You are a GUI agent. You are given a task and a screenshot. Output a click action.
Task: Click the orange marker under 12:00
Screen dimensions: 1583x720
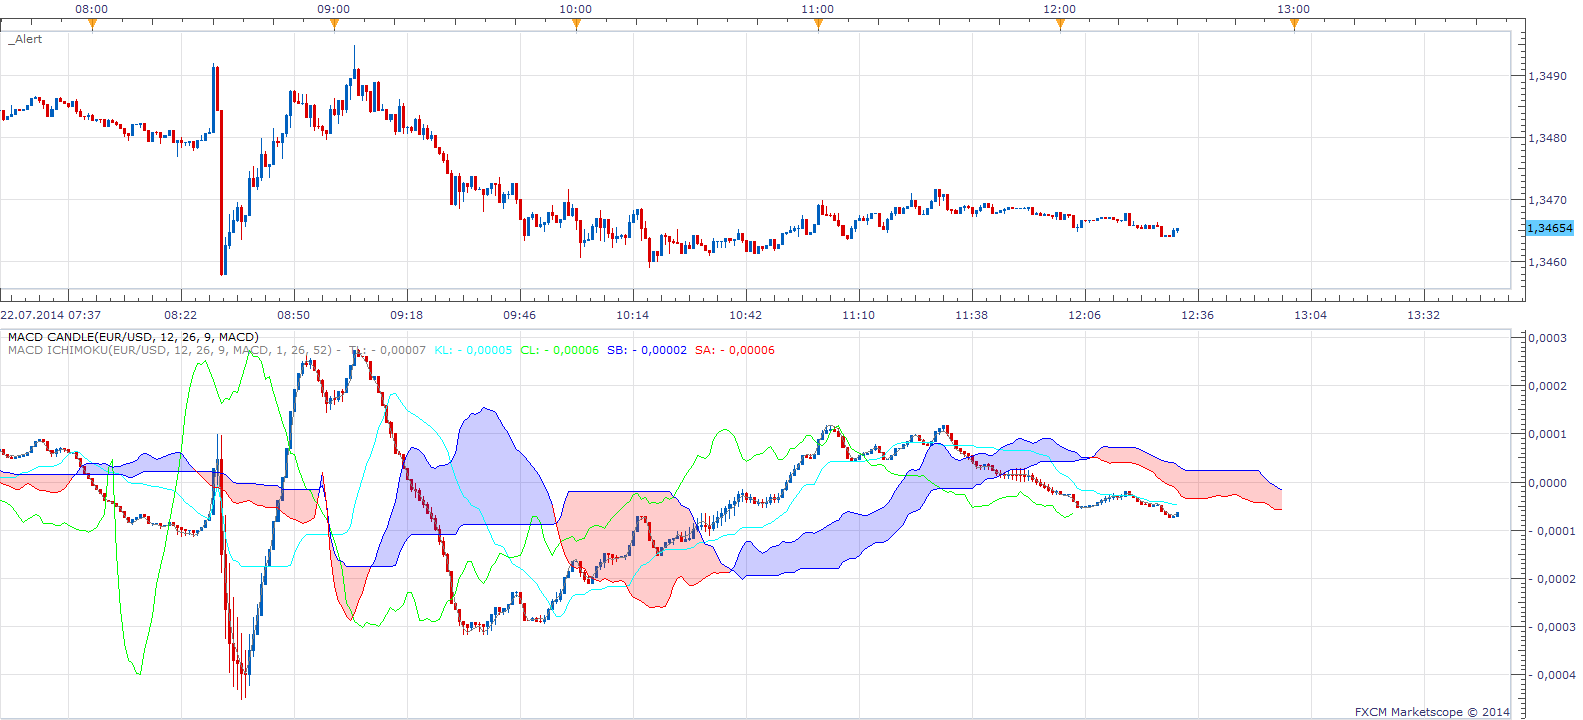(x=1060, y=25)
